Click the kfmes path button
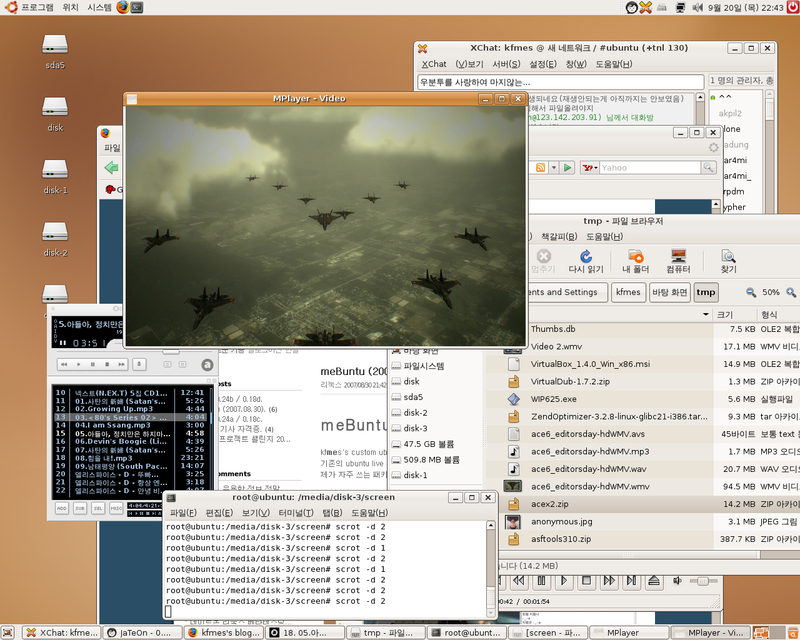 [628, 292]
